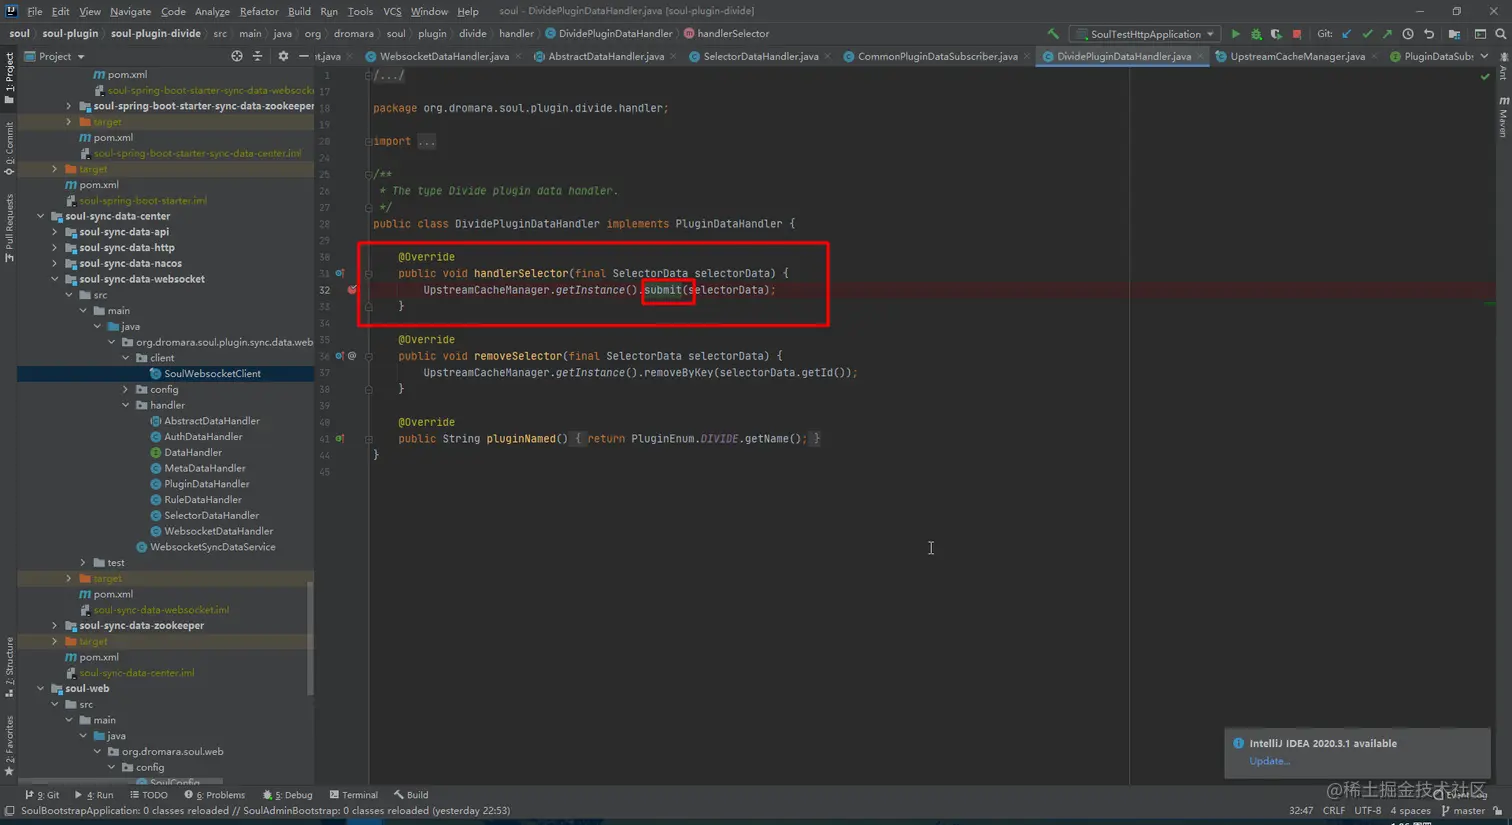The image size is (1512, 825).
Task: Collapse the handler package in the tree
Action: point(126,405)
